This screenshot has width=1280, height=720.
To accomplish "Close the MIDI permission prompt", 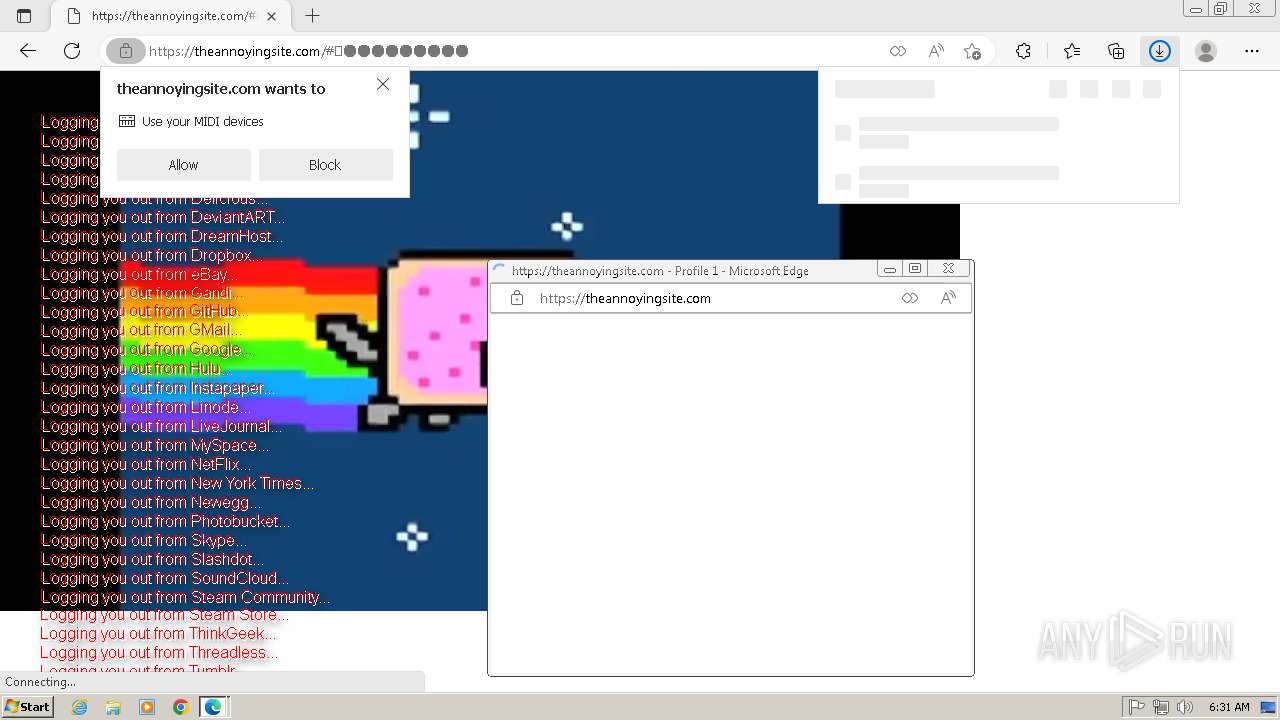I will pyautogui.click(x=383, y=85).
